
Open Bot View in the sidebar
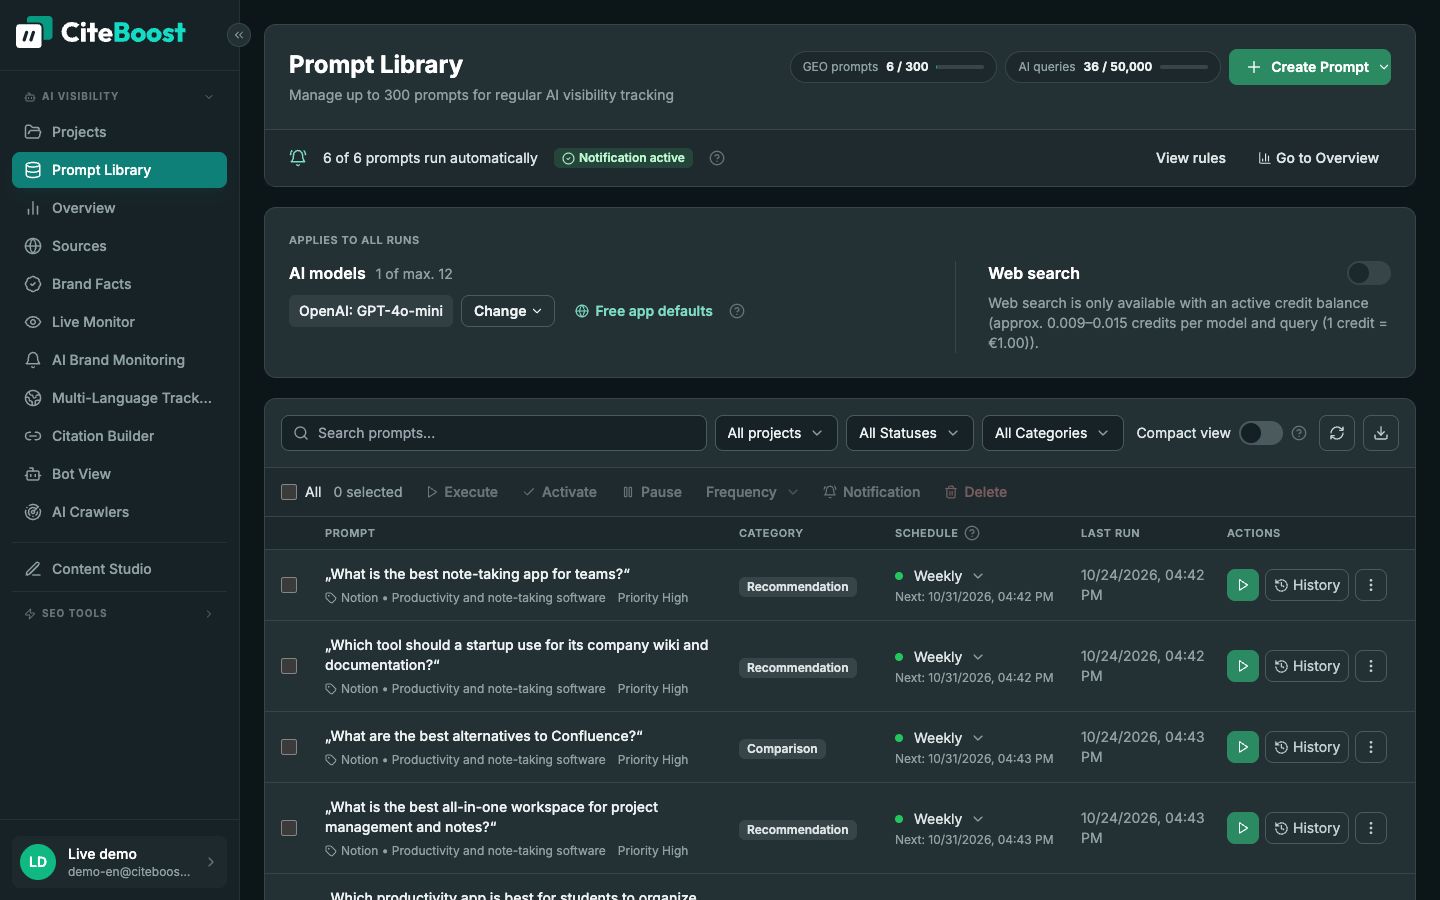119,474
